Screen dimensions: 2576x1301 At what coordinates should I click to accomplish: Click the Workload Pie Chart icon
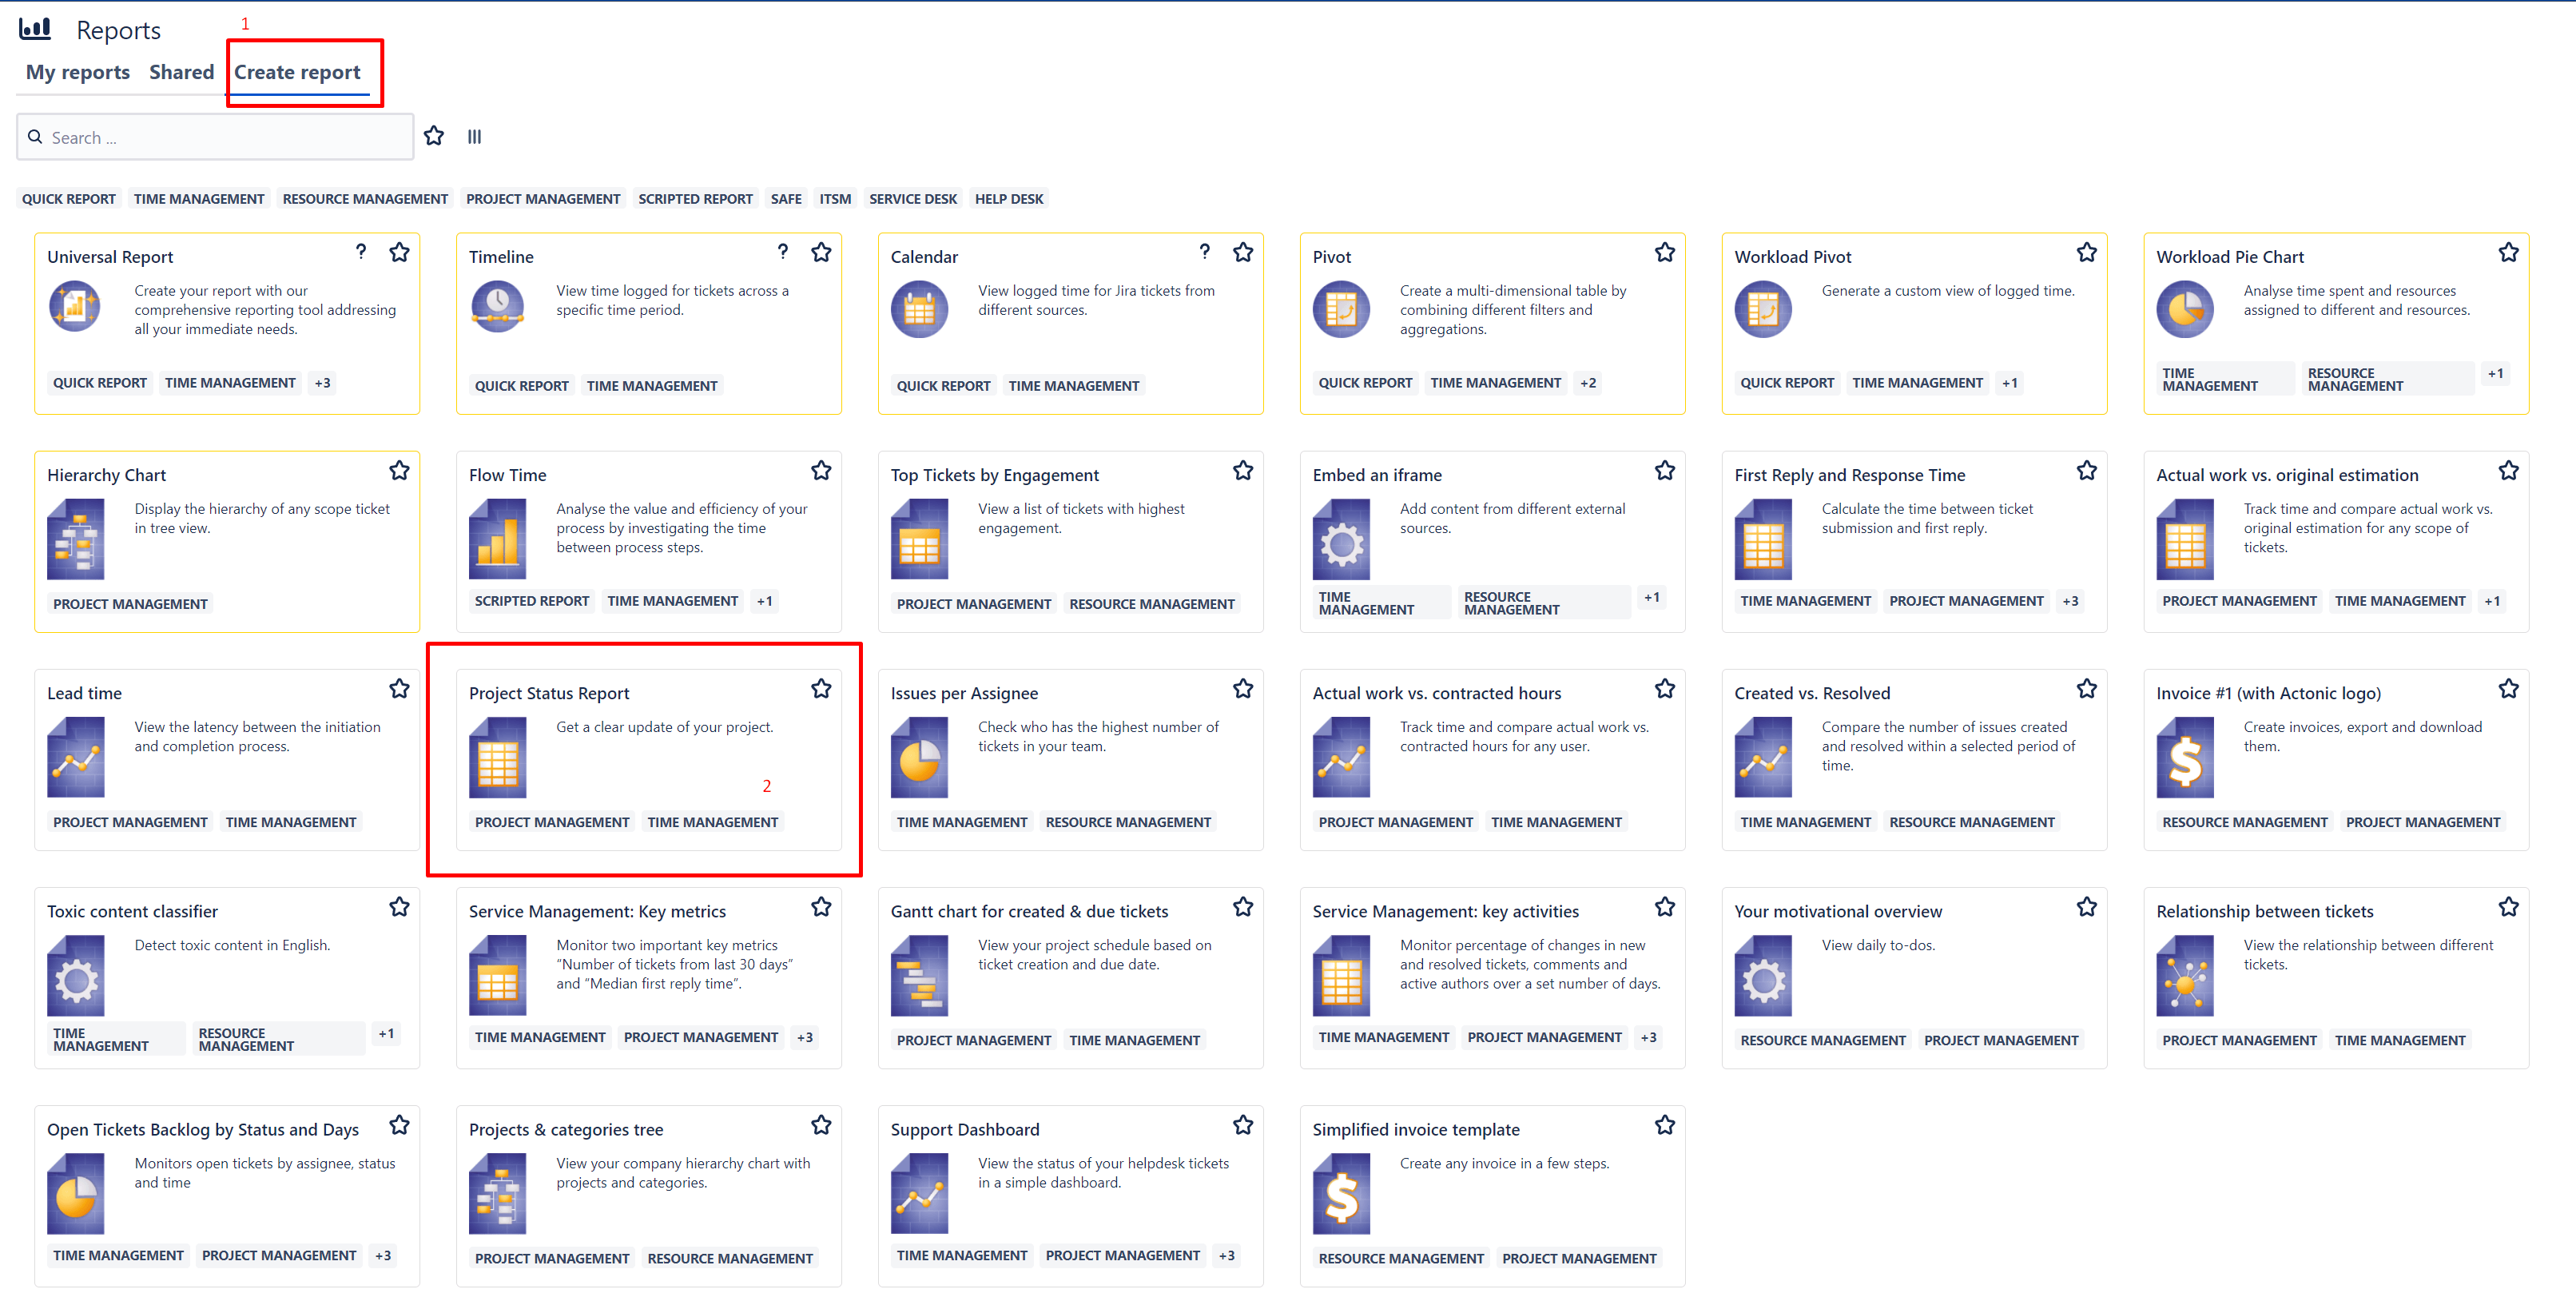pos(2185,309)
